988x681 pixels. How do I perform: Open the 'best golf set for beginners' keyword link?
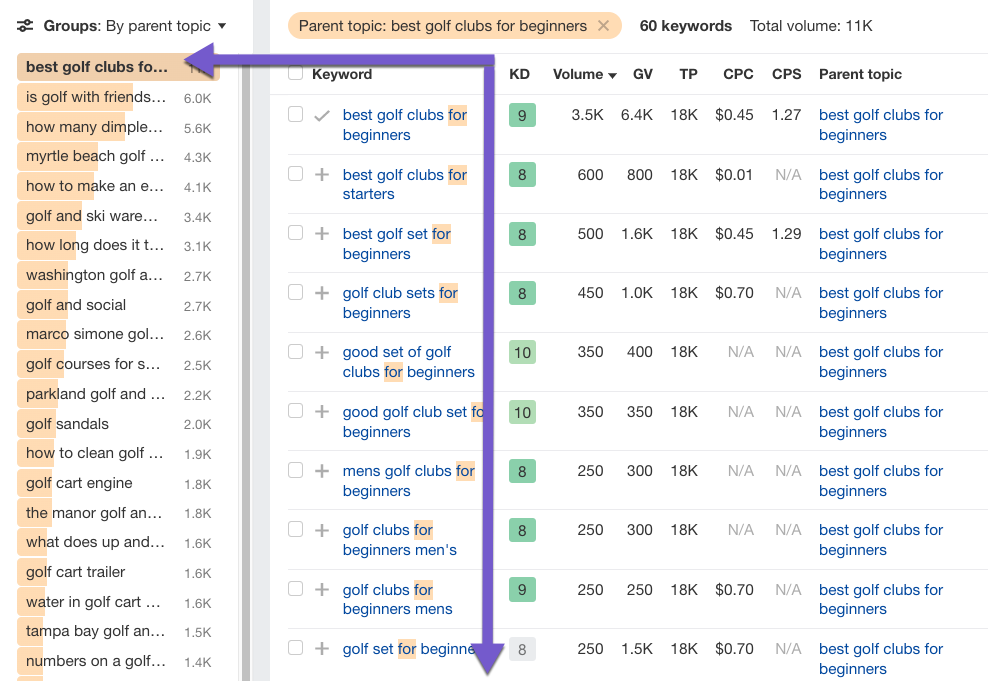pyautogui.click(x=396, y=244)
